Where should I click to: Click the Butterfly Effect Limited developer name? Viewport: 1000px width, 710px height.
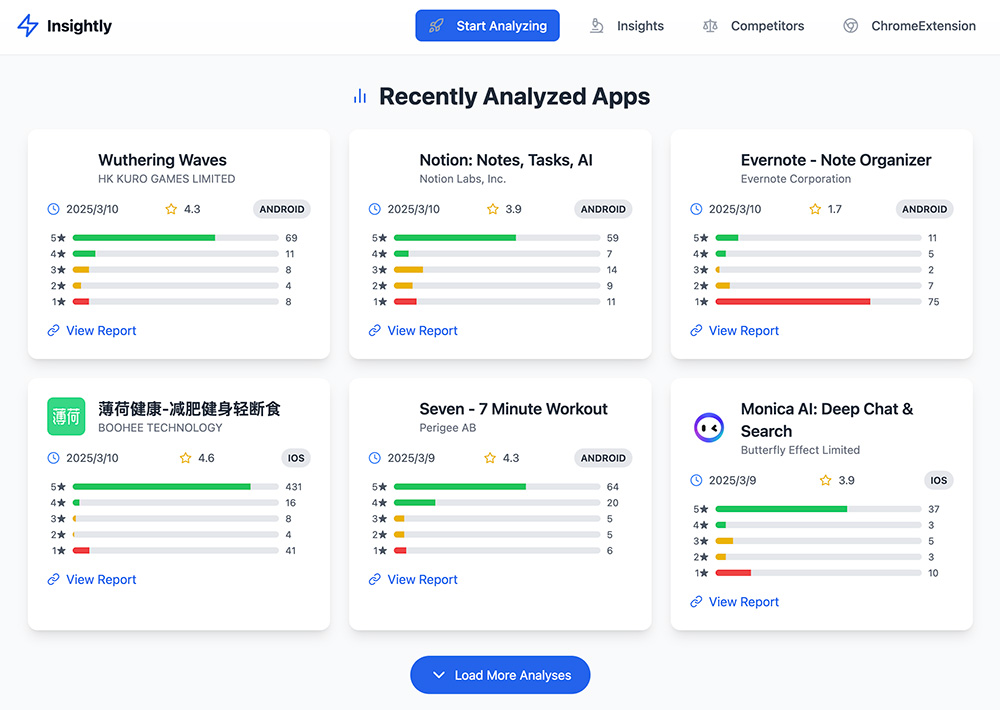(800, 450)
